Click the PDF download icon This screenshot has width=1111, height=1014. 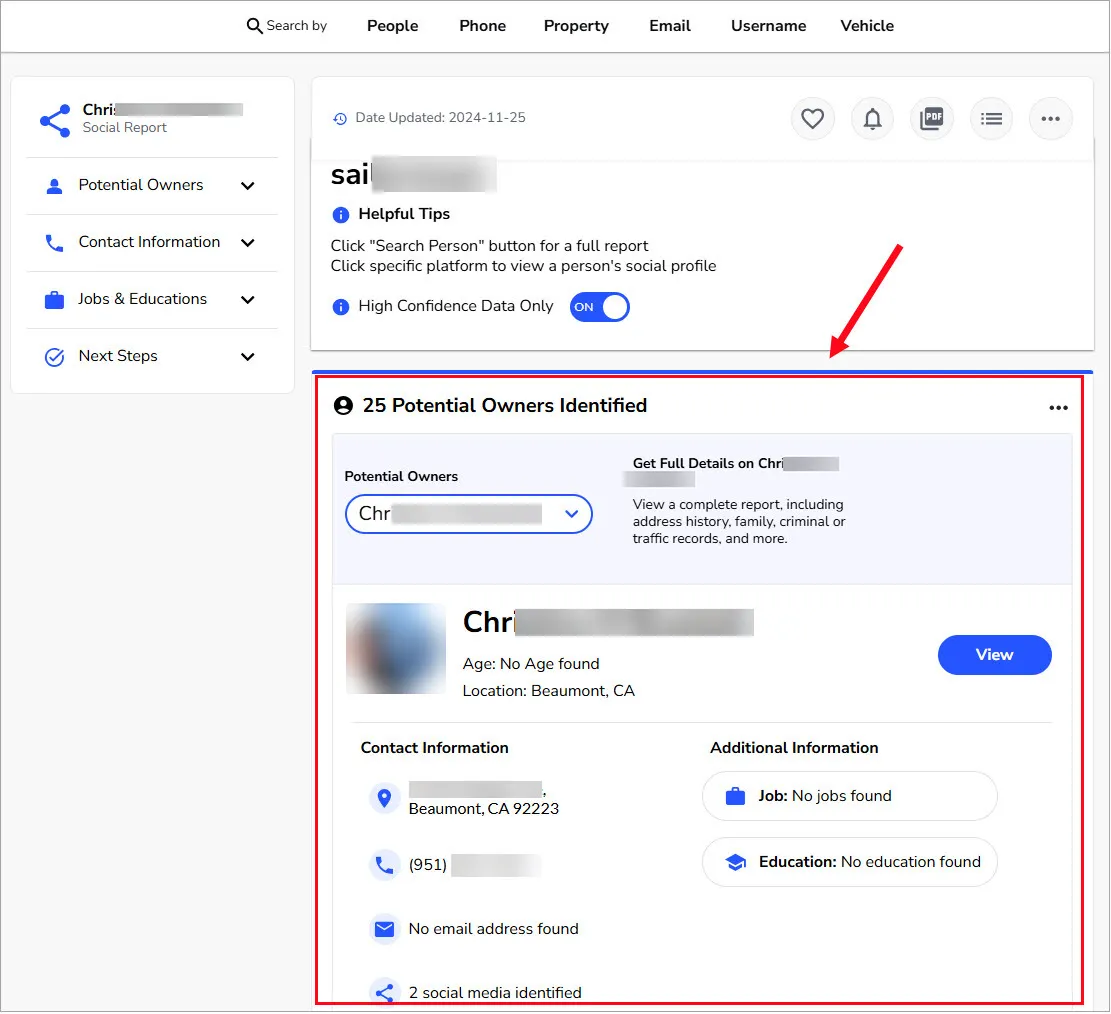click(931, 118)
